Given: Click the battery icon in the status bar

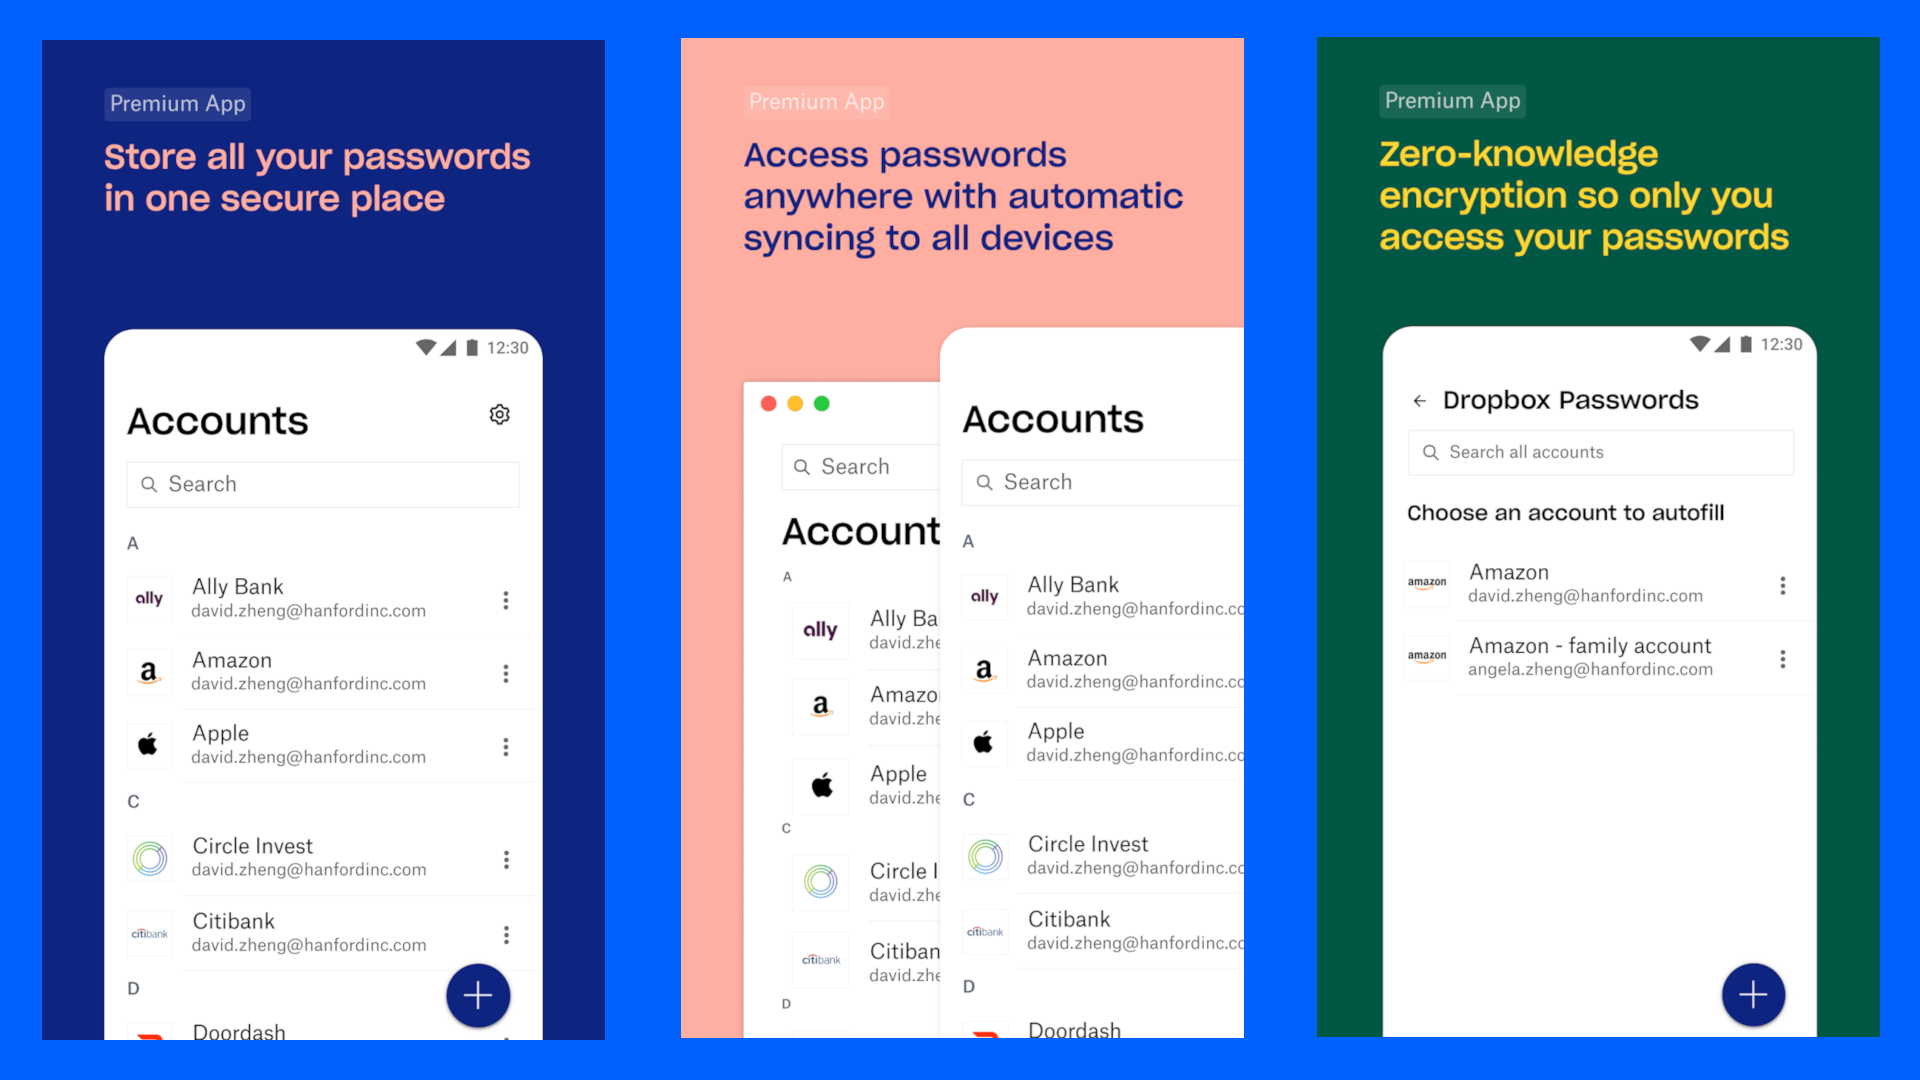Looking at the screenshot, I should (467, 352).
